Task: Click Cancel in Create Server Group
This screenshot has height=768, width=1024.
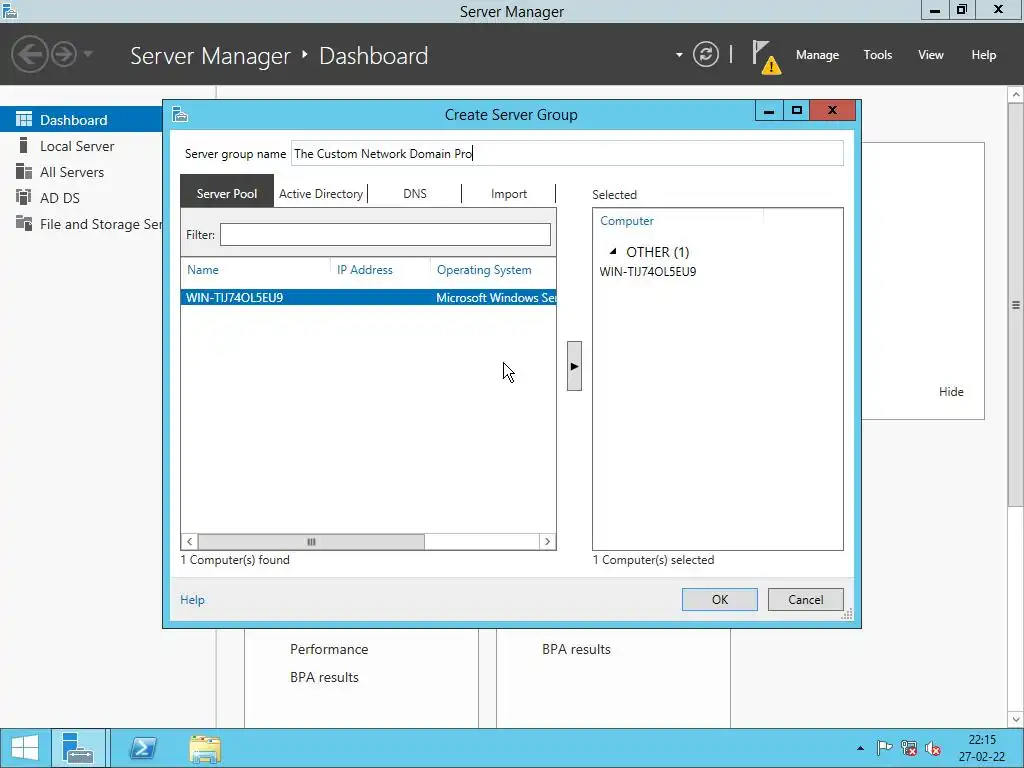Action: [805, 600]
